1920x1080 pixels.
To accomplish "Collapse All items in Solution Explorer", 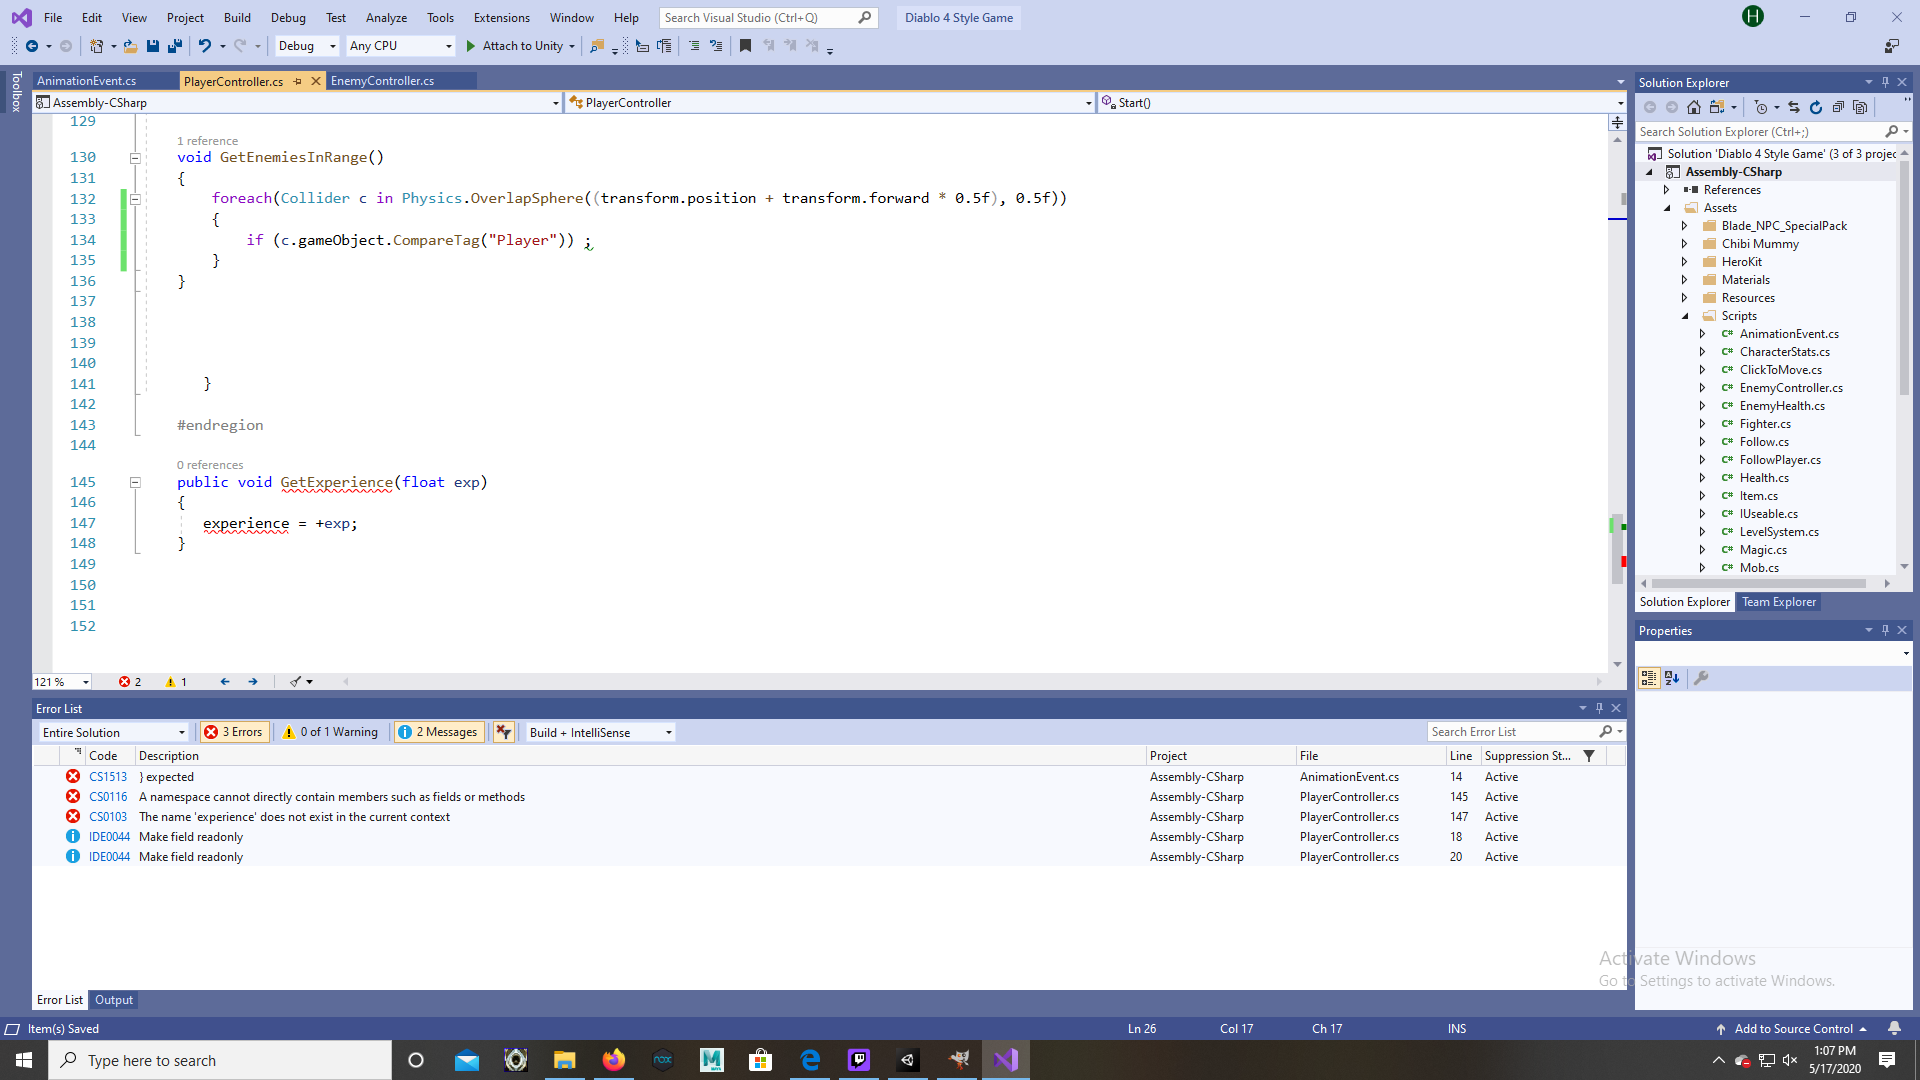I will click(1839, 107).
